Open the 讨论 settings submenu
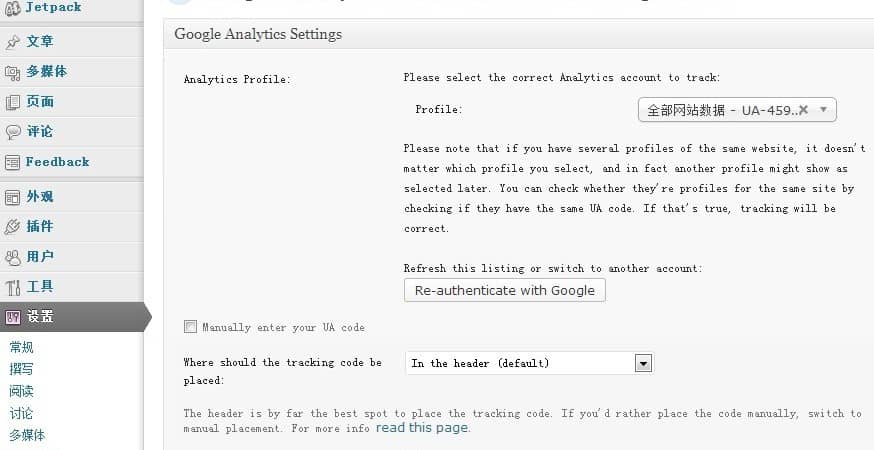Viewport: 874px width, 450px height. click(x=21, y=413)
